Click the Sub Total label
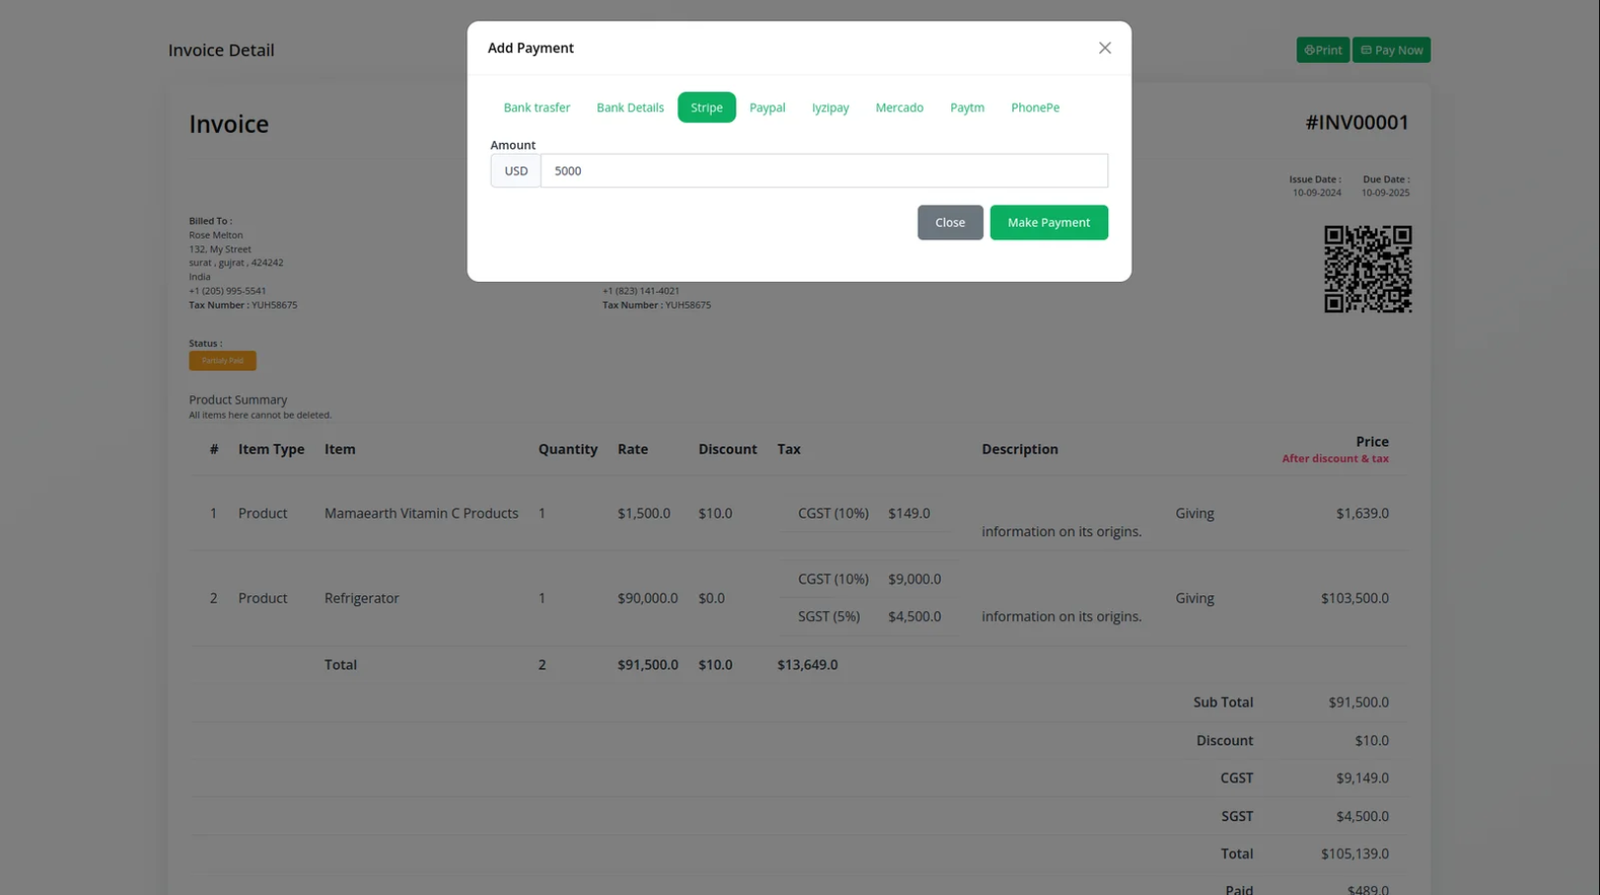 click(x=1223, y=702)
